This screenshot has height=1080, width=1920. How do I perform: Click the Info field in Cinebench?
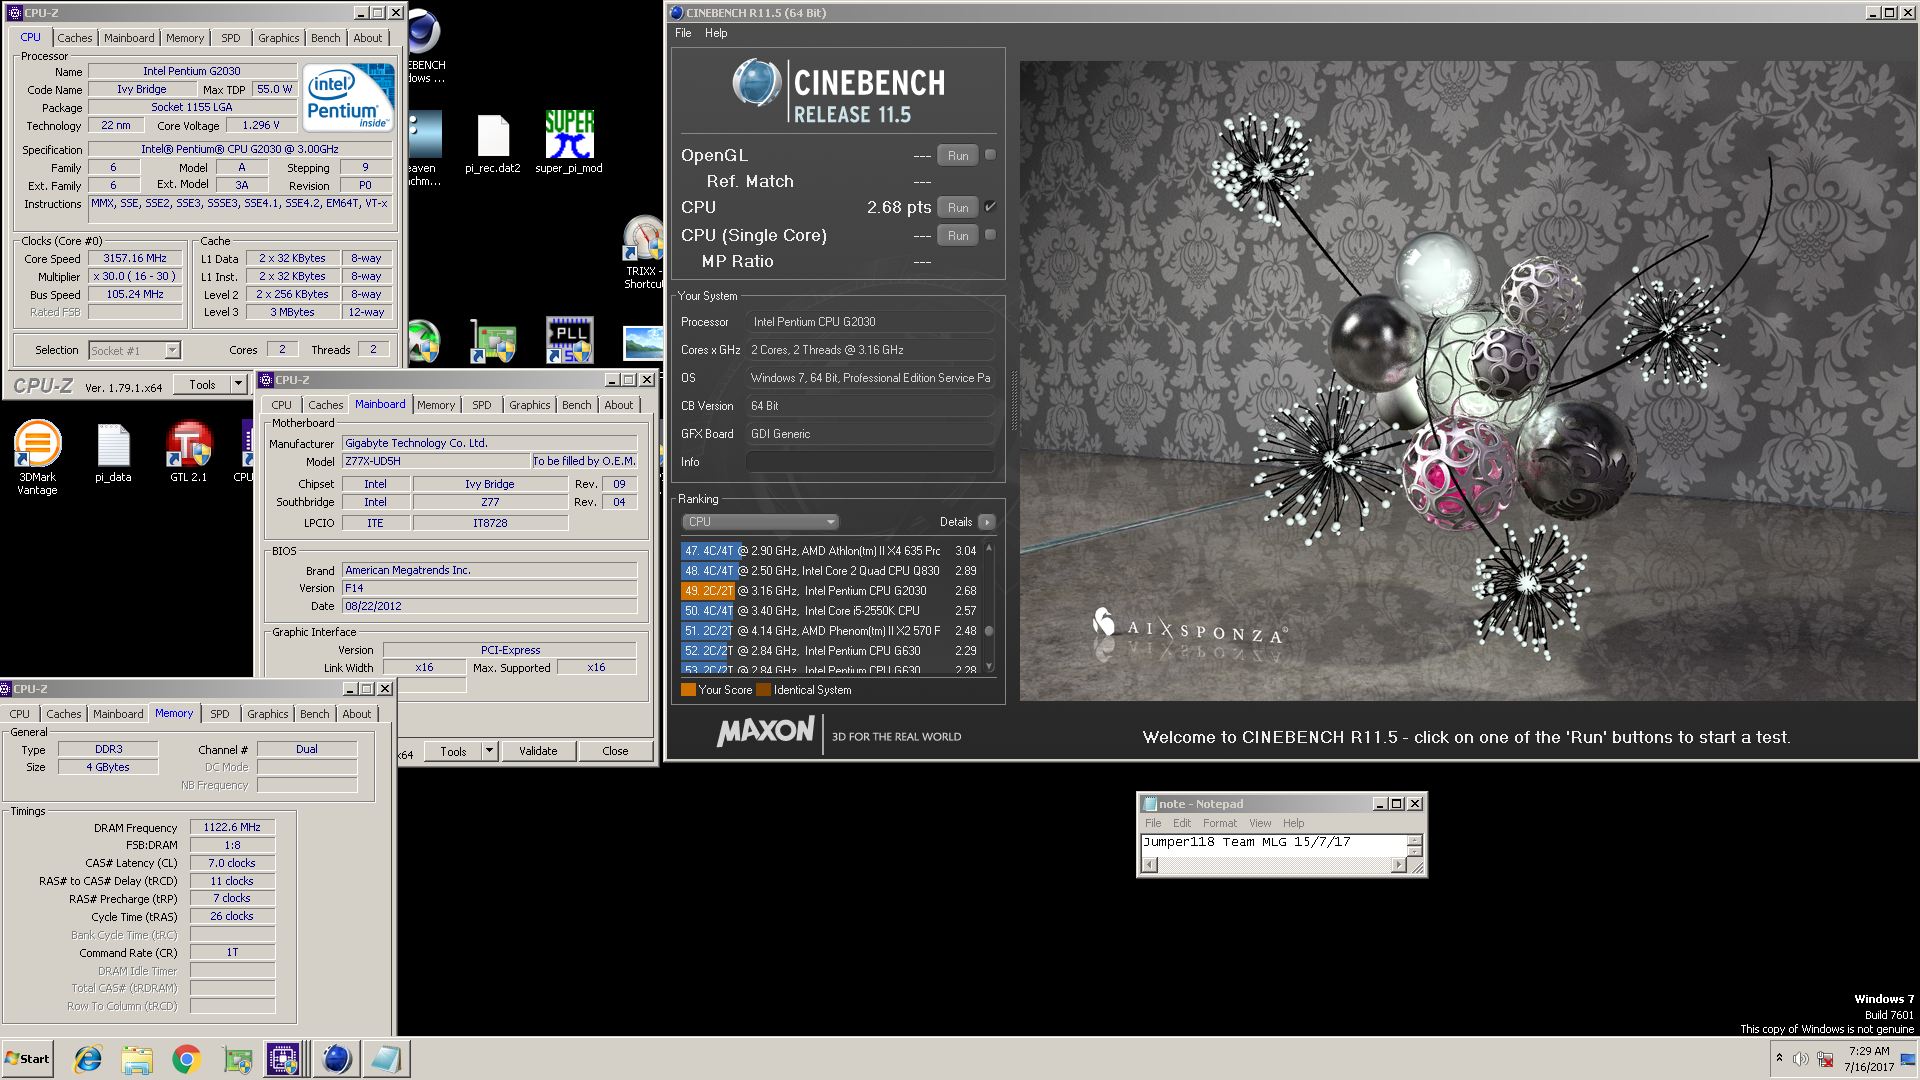870,462
